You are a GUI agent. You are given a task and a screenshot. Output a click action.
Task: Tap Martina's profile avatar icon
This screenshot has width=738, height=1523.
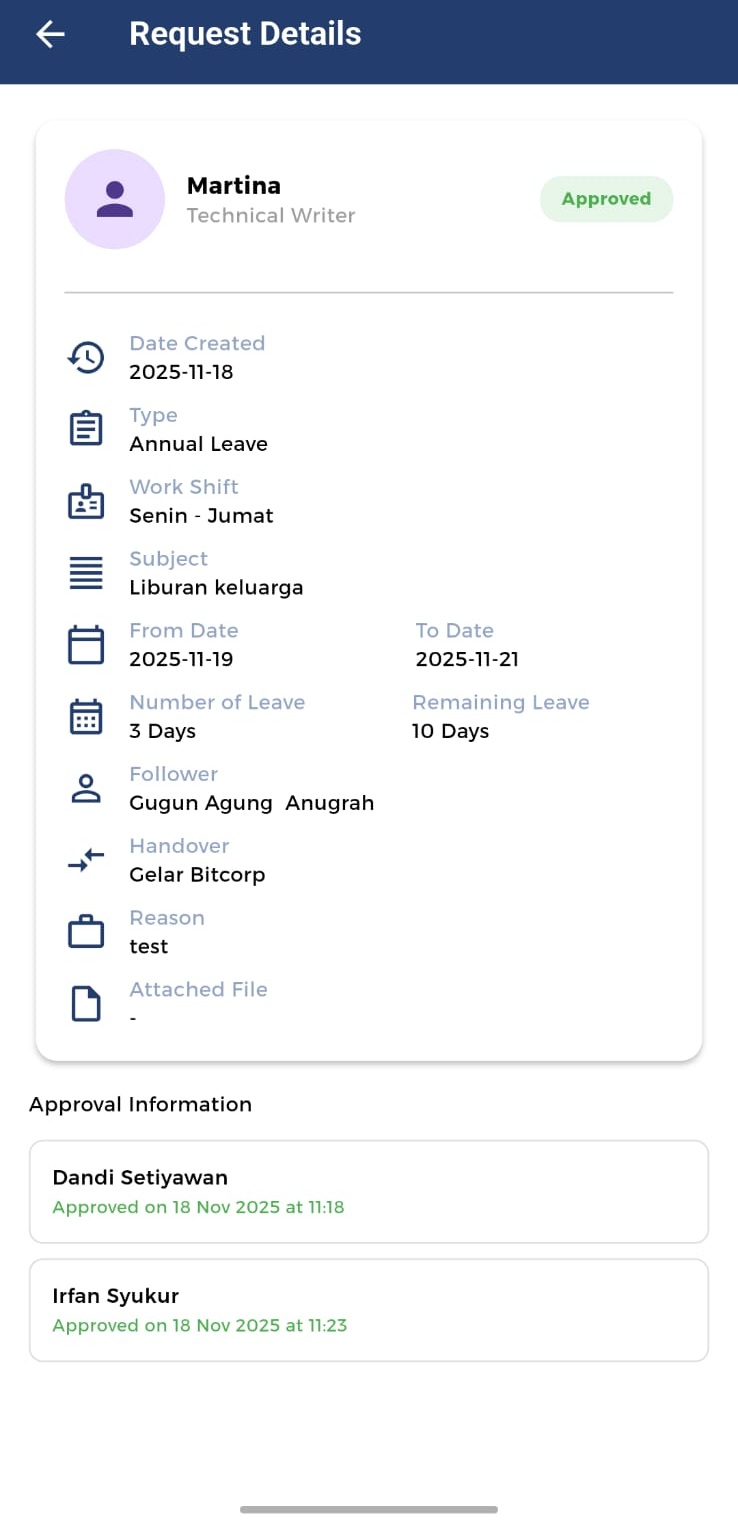coord(115,199)
